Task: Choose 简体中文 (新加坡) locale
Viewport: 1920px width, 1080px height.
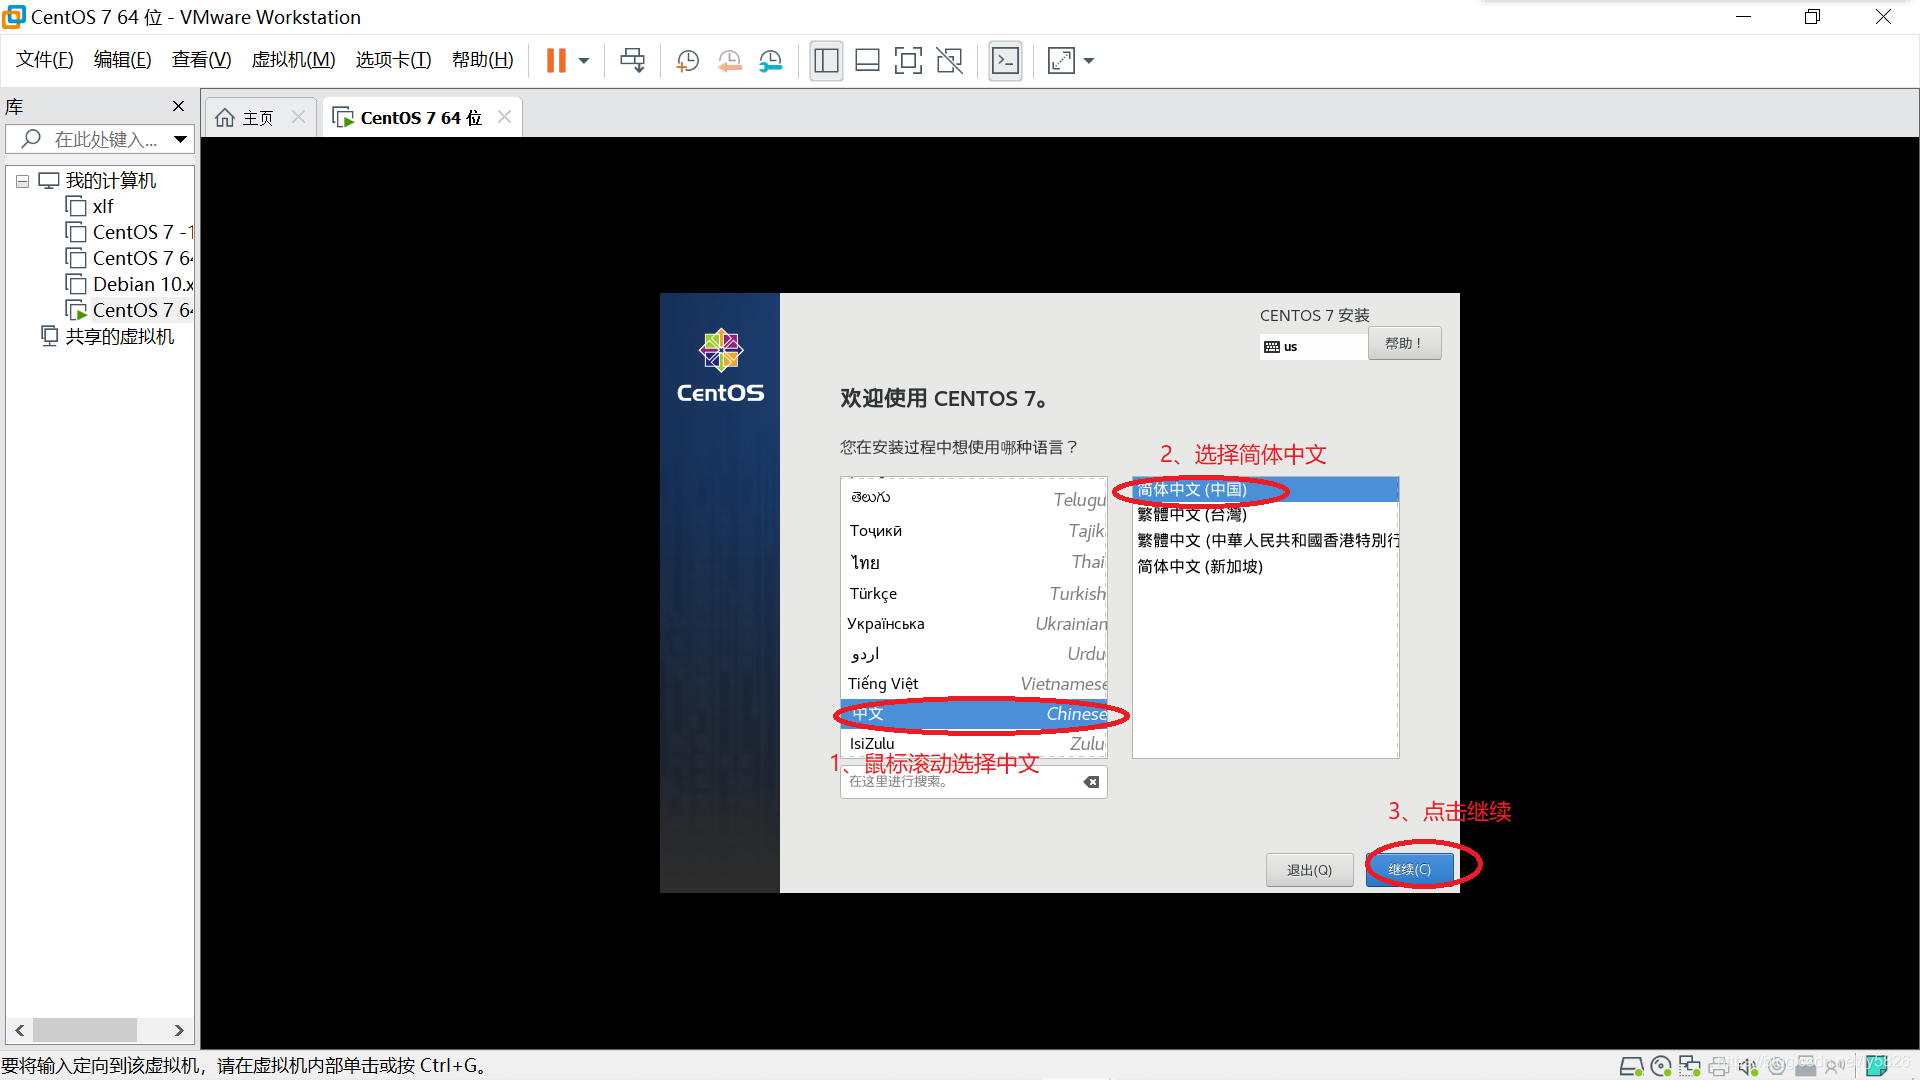Action: [1265, 566]
